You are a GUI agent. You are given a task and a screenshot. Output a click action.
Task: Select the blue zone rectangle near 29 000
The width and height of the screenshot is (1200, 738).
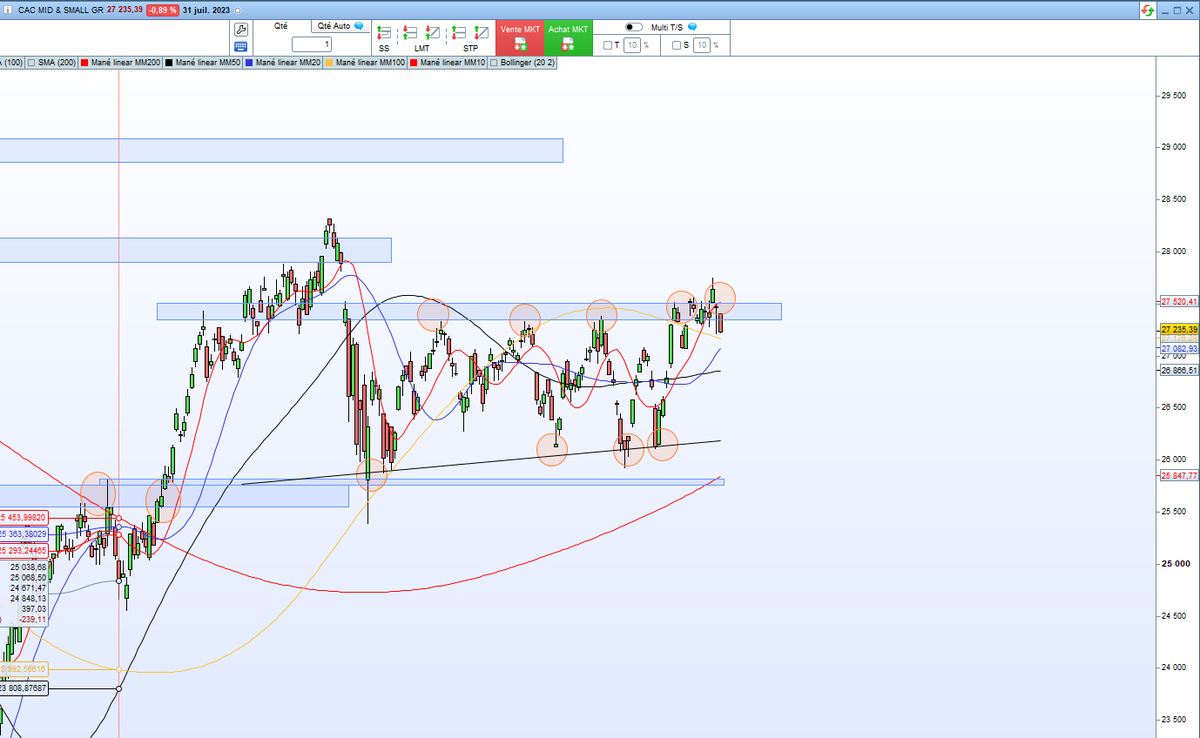point(281,150)
